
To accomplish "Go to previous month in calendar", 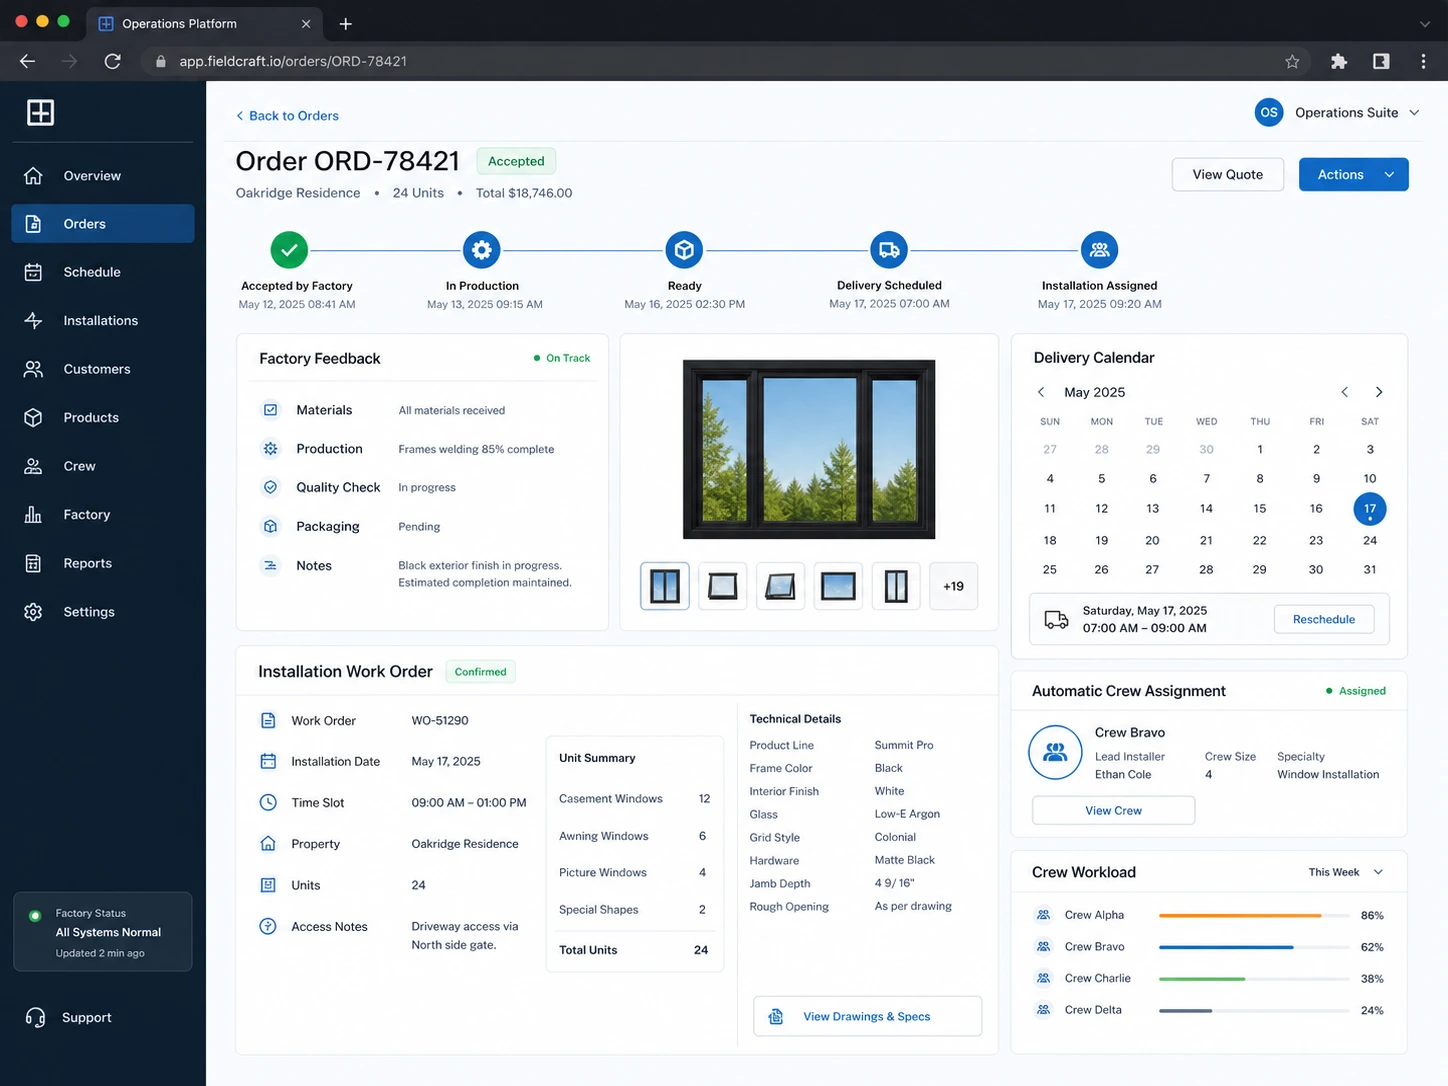I will coord(1345,392).
